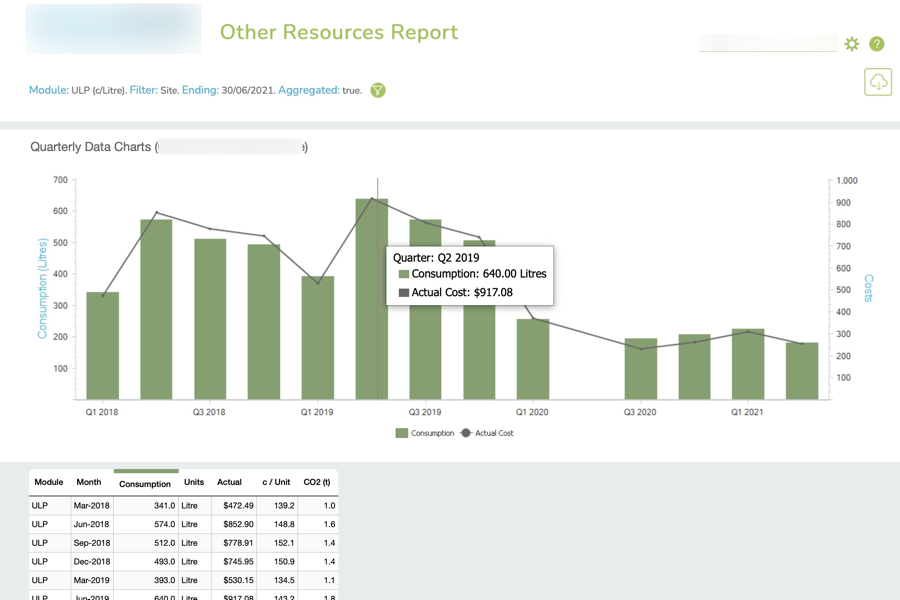
Task: Open the green filter funnel icon
Action: [x=378, y=90]
